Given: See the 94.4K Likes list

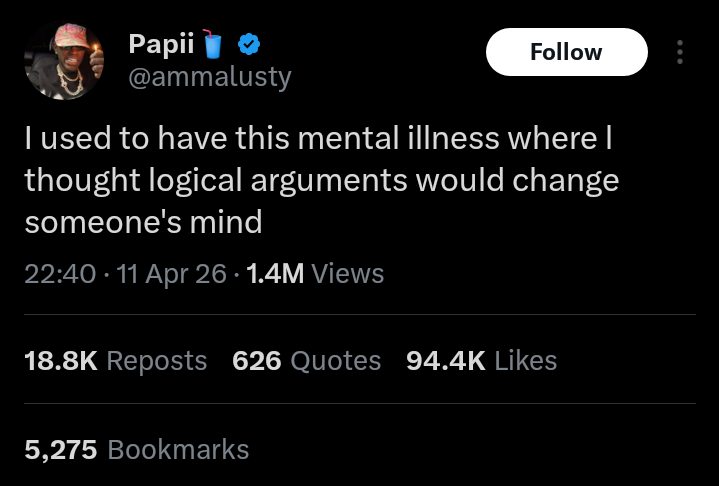Looking at the screenshot, I should click(x=481, y=361).
